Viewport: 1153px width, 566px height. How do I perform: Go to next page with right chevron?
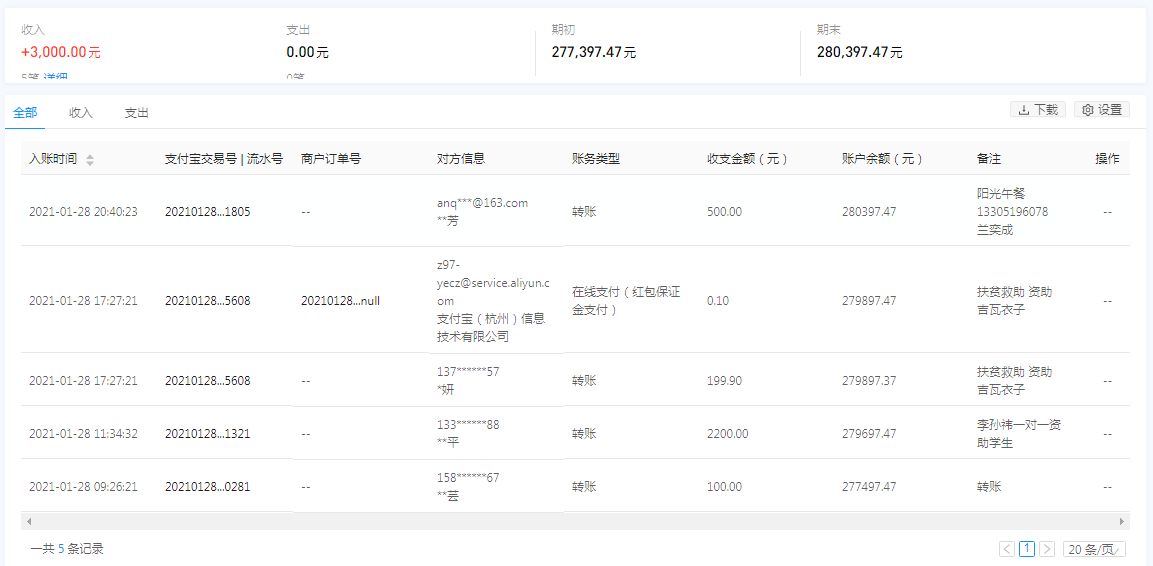[1047, 549]
